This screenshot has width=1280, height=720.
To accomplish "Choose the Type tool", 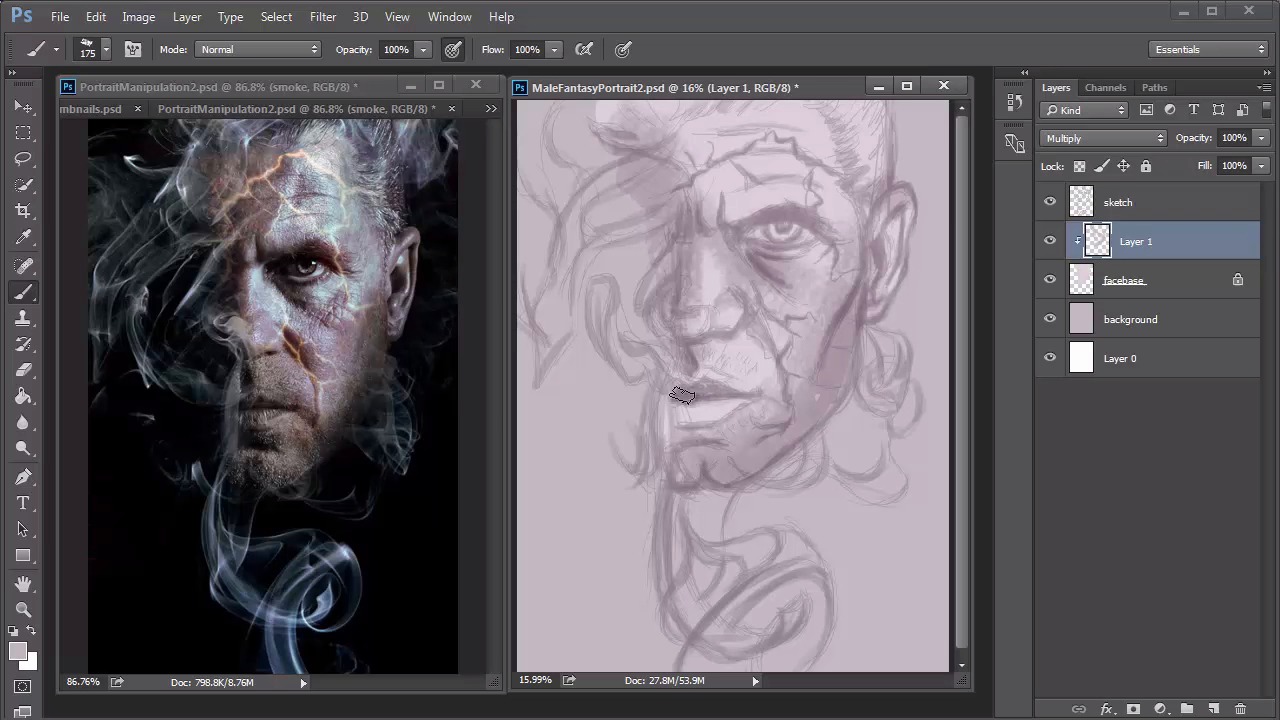I will (23, 503).
